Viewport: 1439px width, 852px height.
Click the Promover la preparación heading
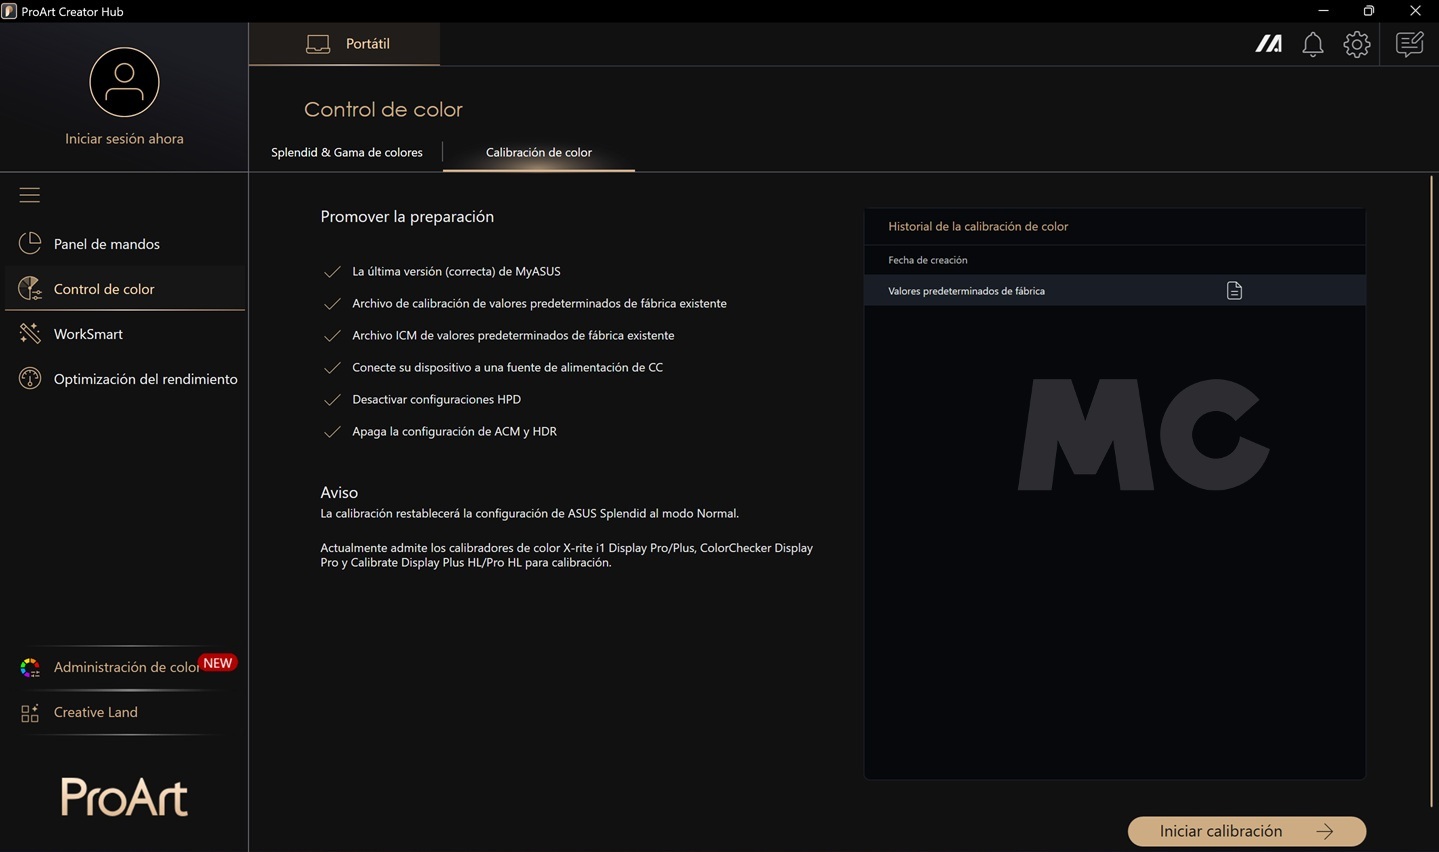pos(407,217)
